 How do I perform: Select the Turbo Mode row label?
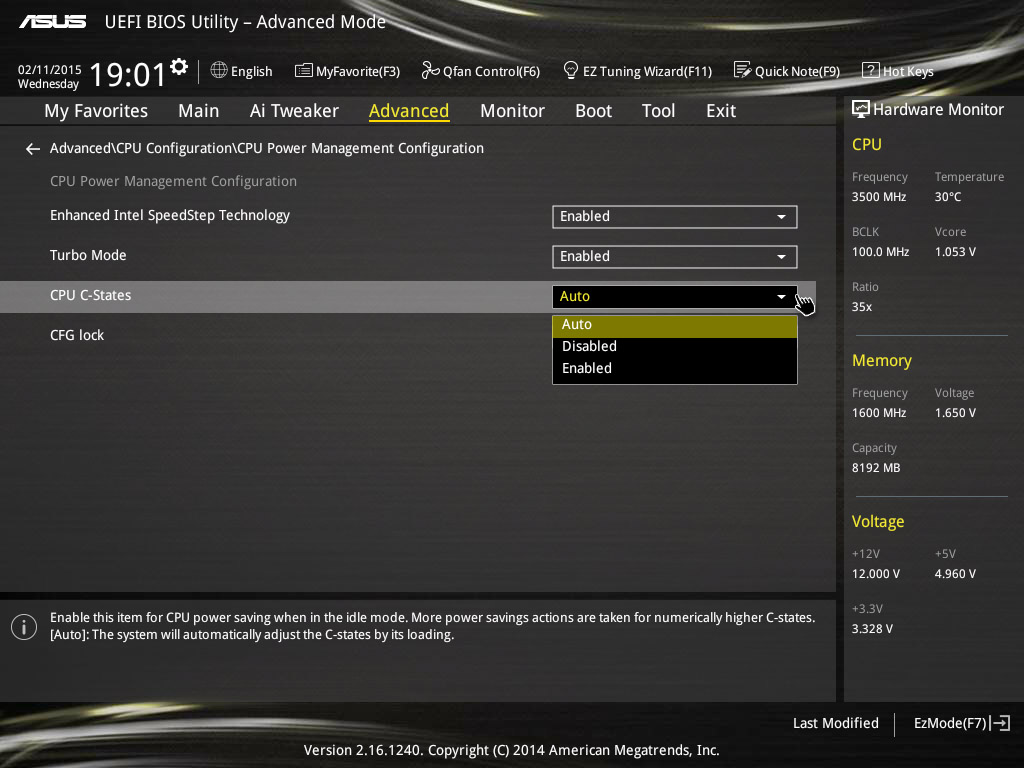pos(88,255)
